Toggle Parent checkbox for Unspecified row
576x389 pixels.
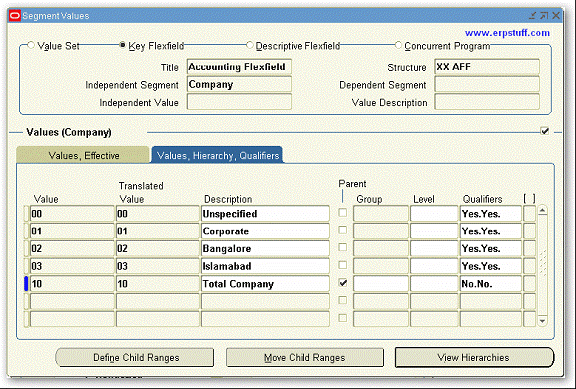[x=342, y=213]
